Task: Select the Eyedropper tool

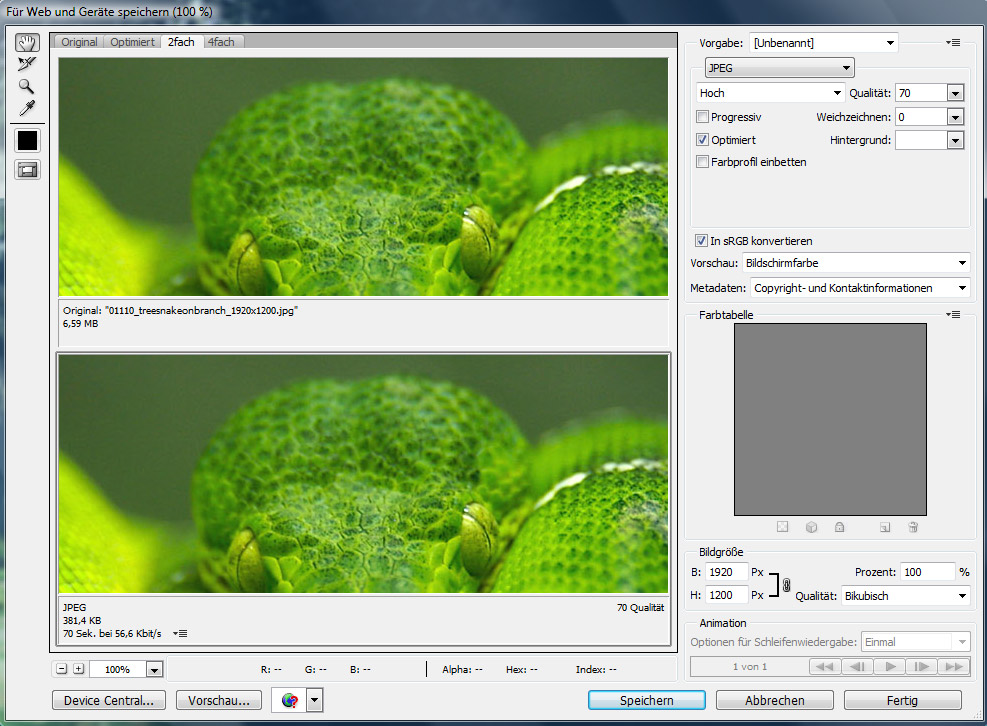Action: (x=27, y=108)
